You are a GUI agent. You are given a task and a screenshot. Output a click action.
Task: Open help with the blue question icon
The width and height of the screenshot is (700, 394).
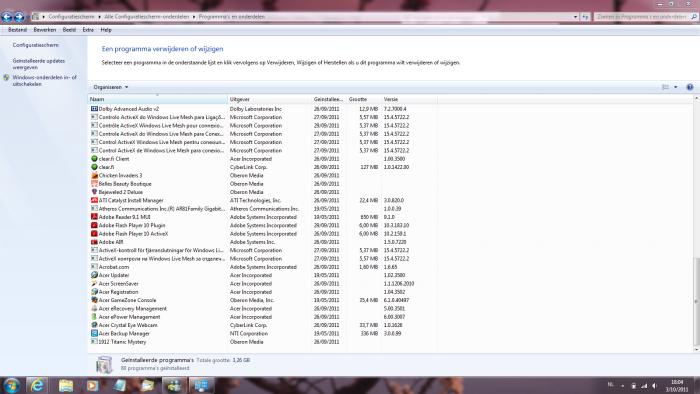(x=690, y=87)
